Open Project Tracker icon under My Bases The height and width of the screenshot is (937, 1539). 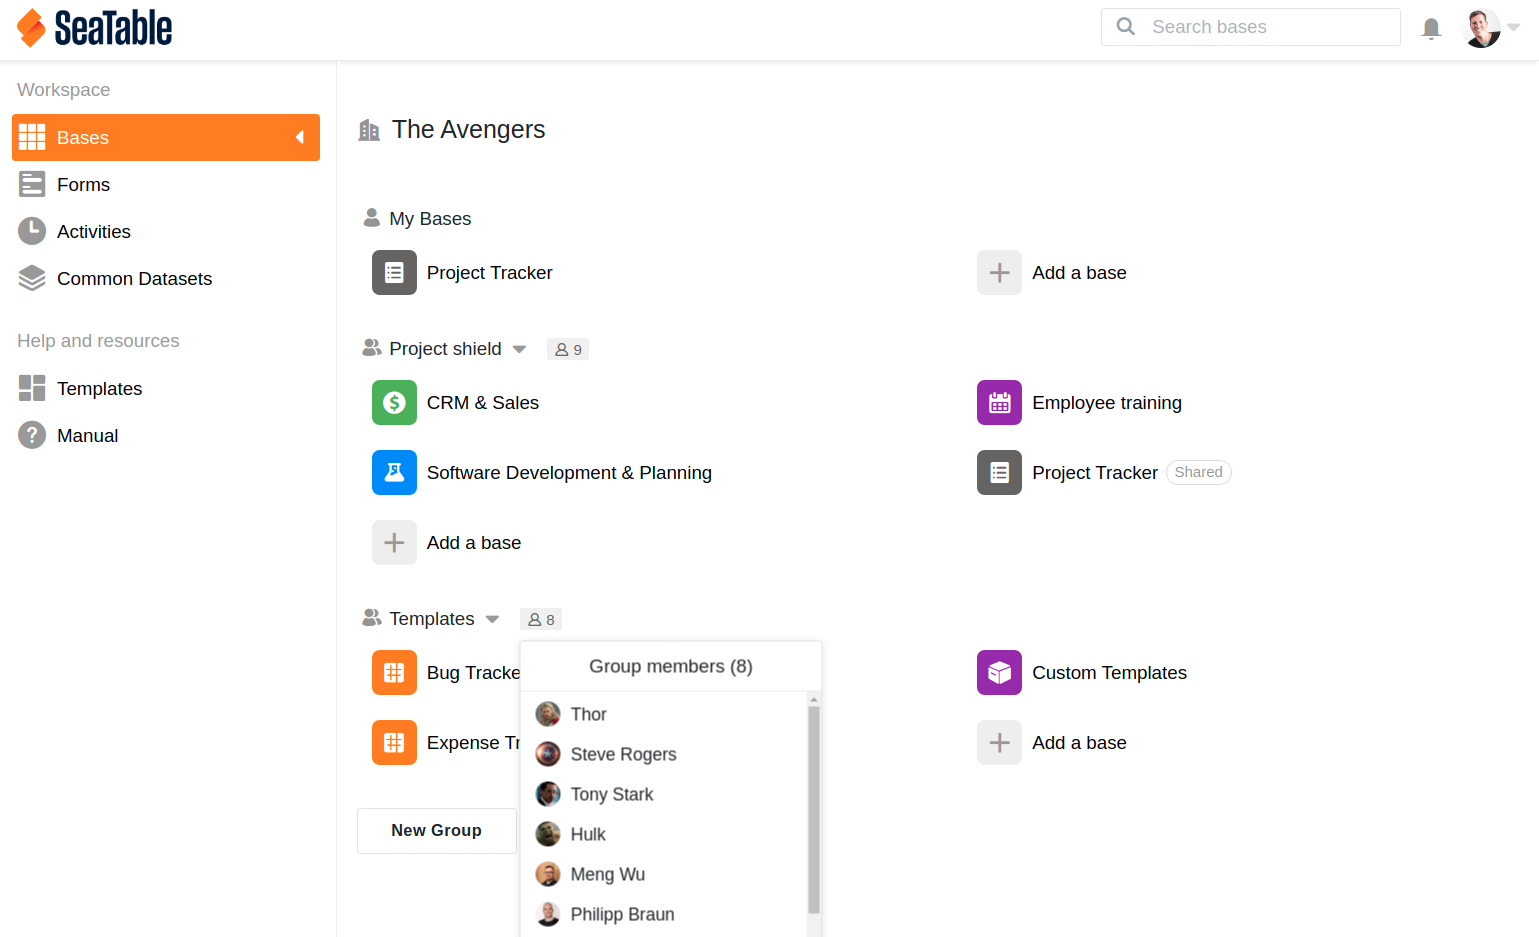(394, 272)
